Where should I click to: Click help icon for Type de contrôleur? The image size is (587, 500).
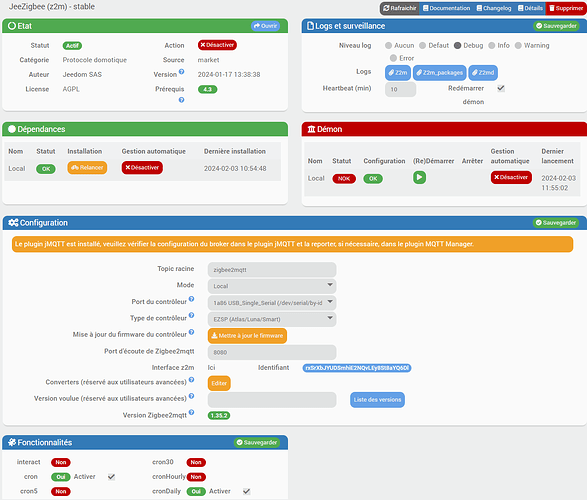191,315
